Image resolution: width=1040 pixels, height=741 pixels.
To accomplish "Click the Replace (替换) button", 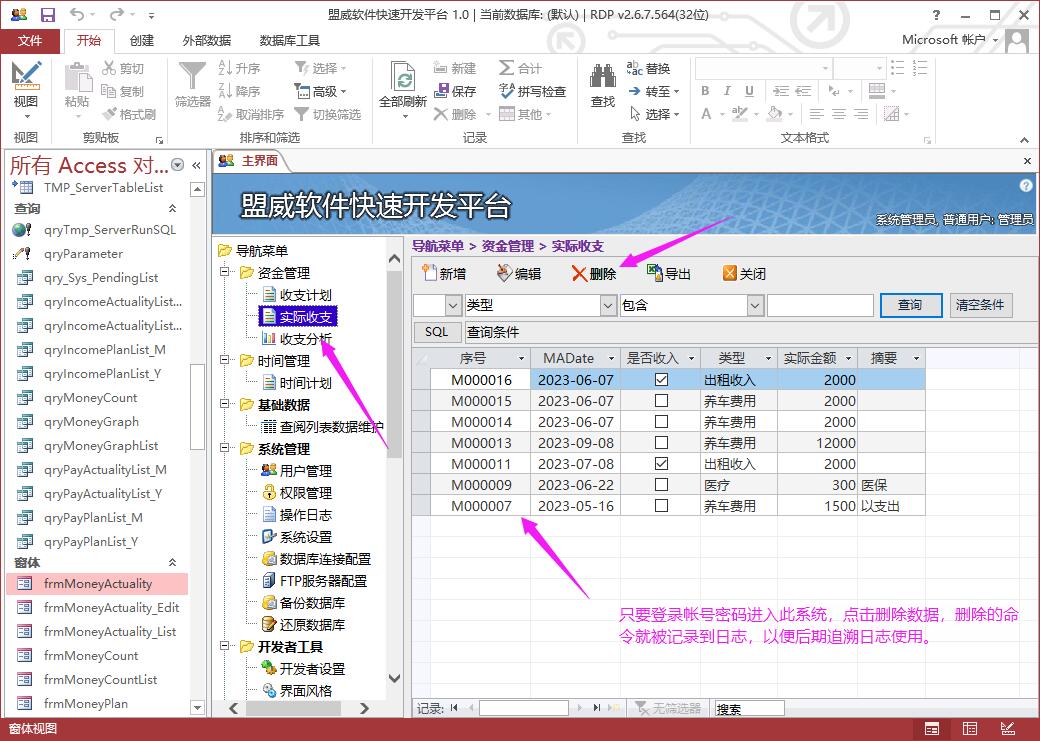I will [648, 68].
